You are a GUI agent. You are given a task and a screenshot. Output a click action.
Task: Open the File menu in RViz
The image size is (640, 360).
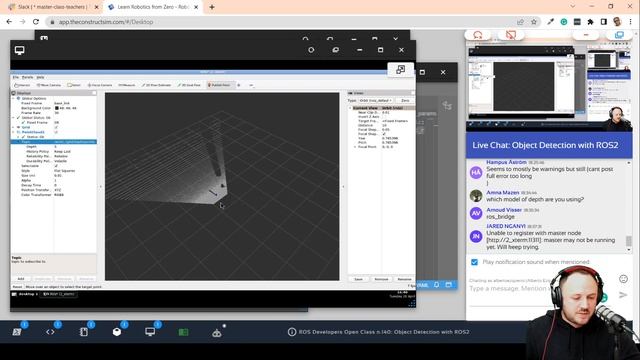[16, 77]
